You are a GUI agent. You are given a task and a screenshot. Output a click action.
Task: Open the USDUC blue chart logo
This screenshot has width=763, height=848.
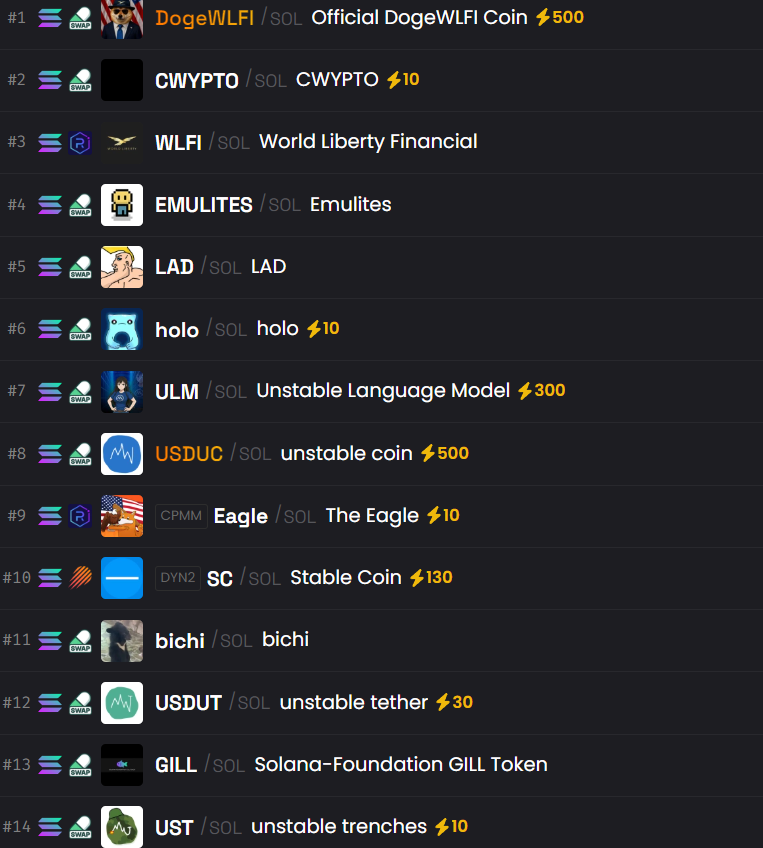122,454
